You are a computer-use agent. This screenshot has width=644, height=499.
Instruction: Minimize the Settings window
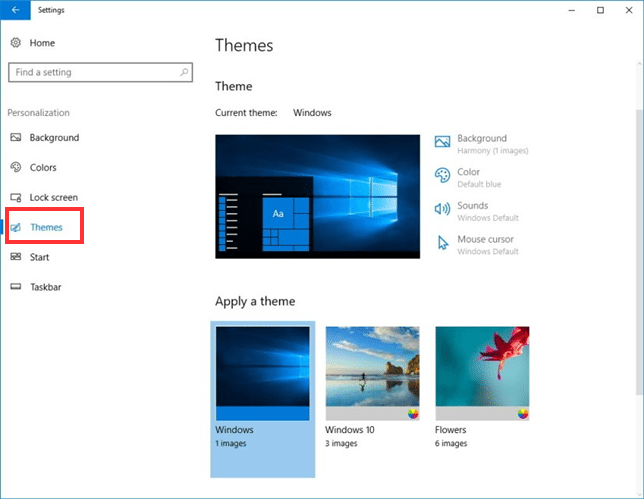571,10
